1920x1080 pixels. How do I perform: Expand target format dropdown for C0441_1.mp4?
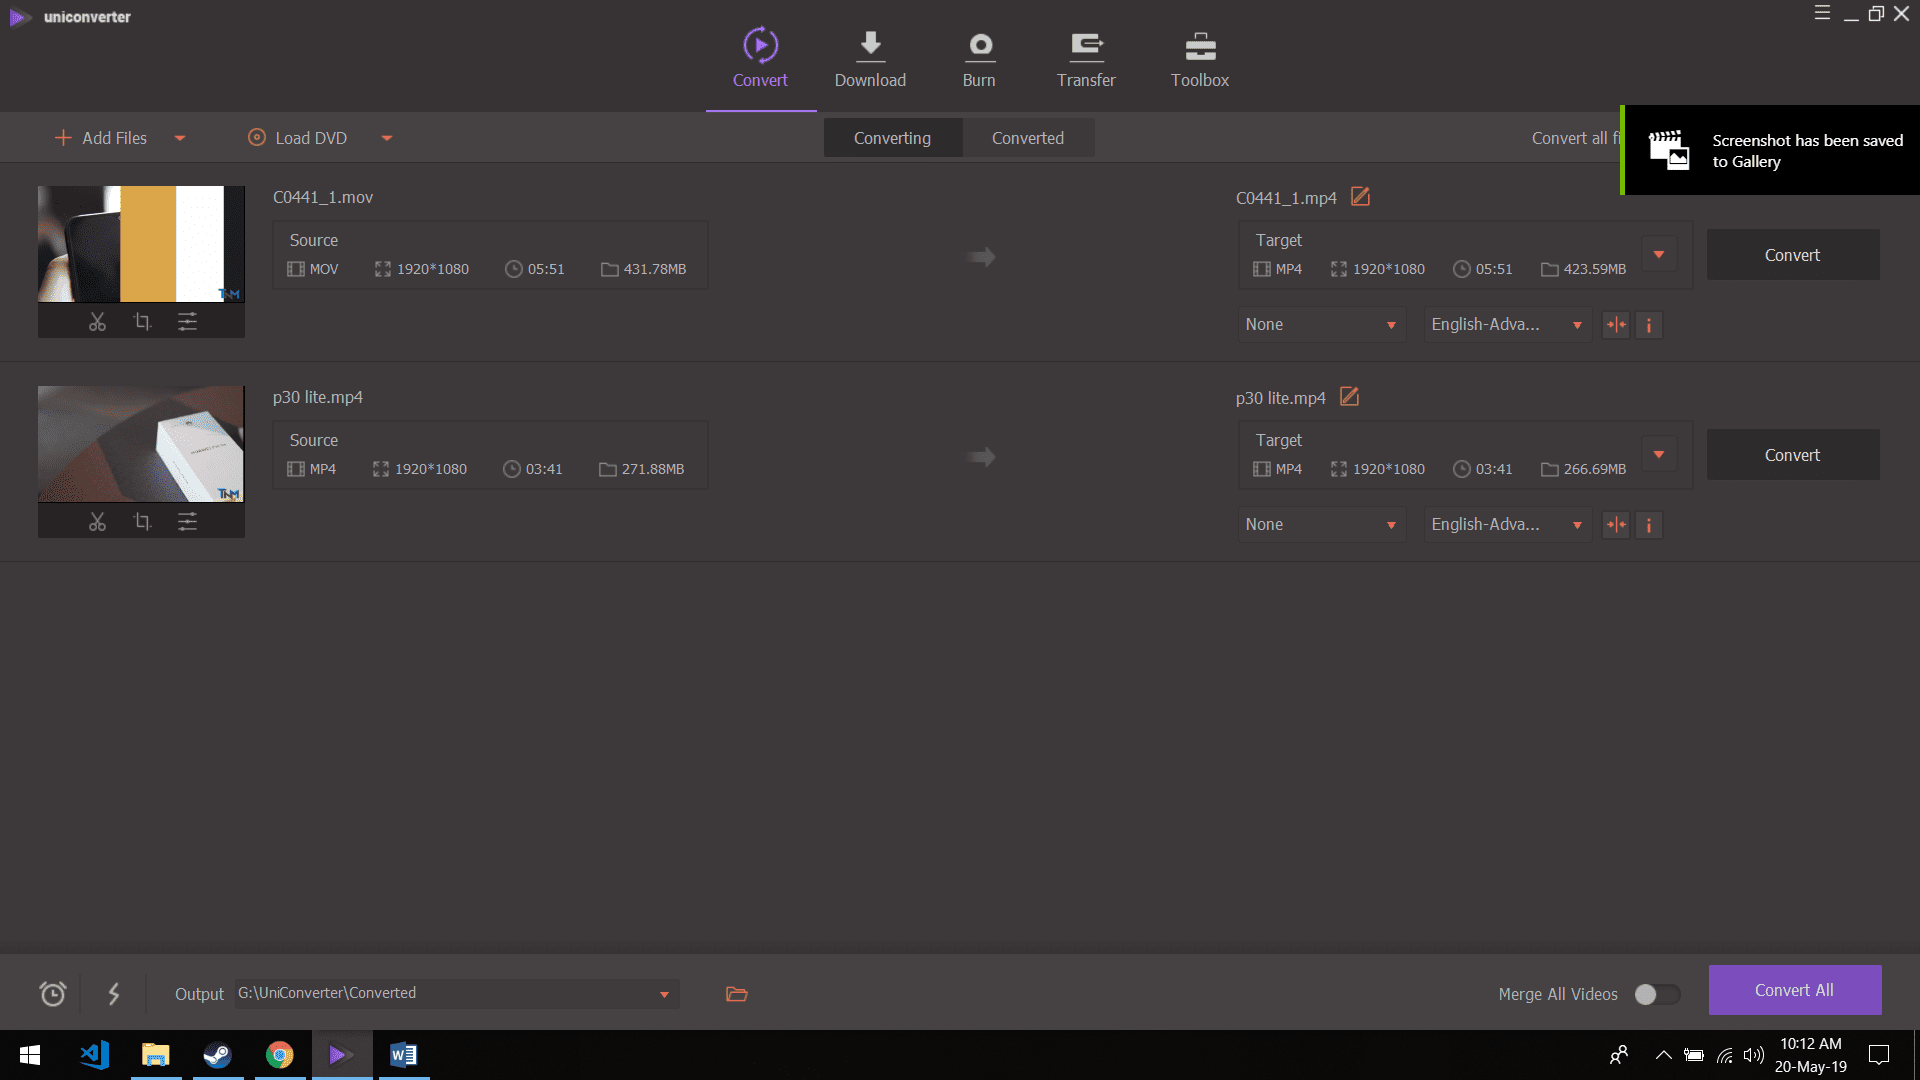pos(1659,255)
